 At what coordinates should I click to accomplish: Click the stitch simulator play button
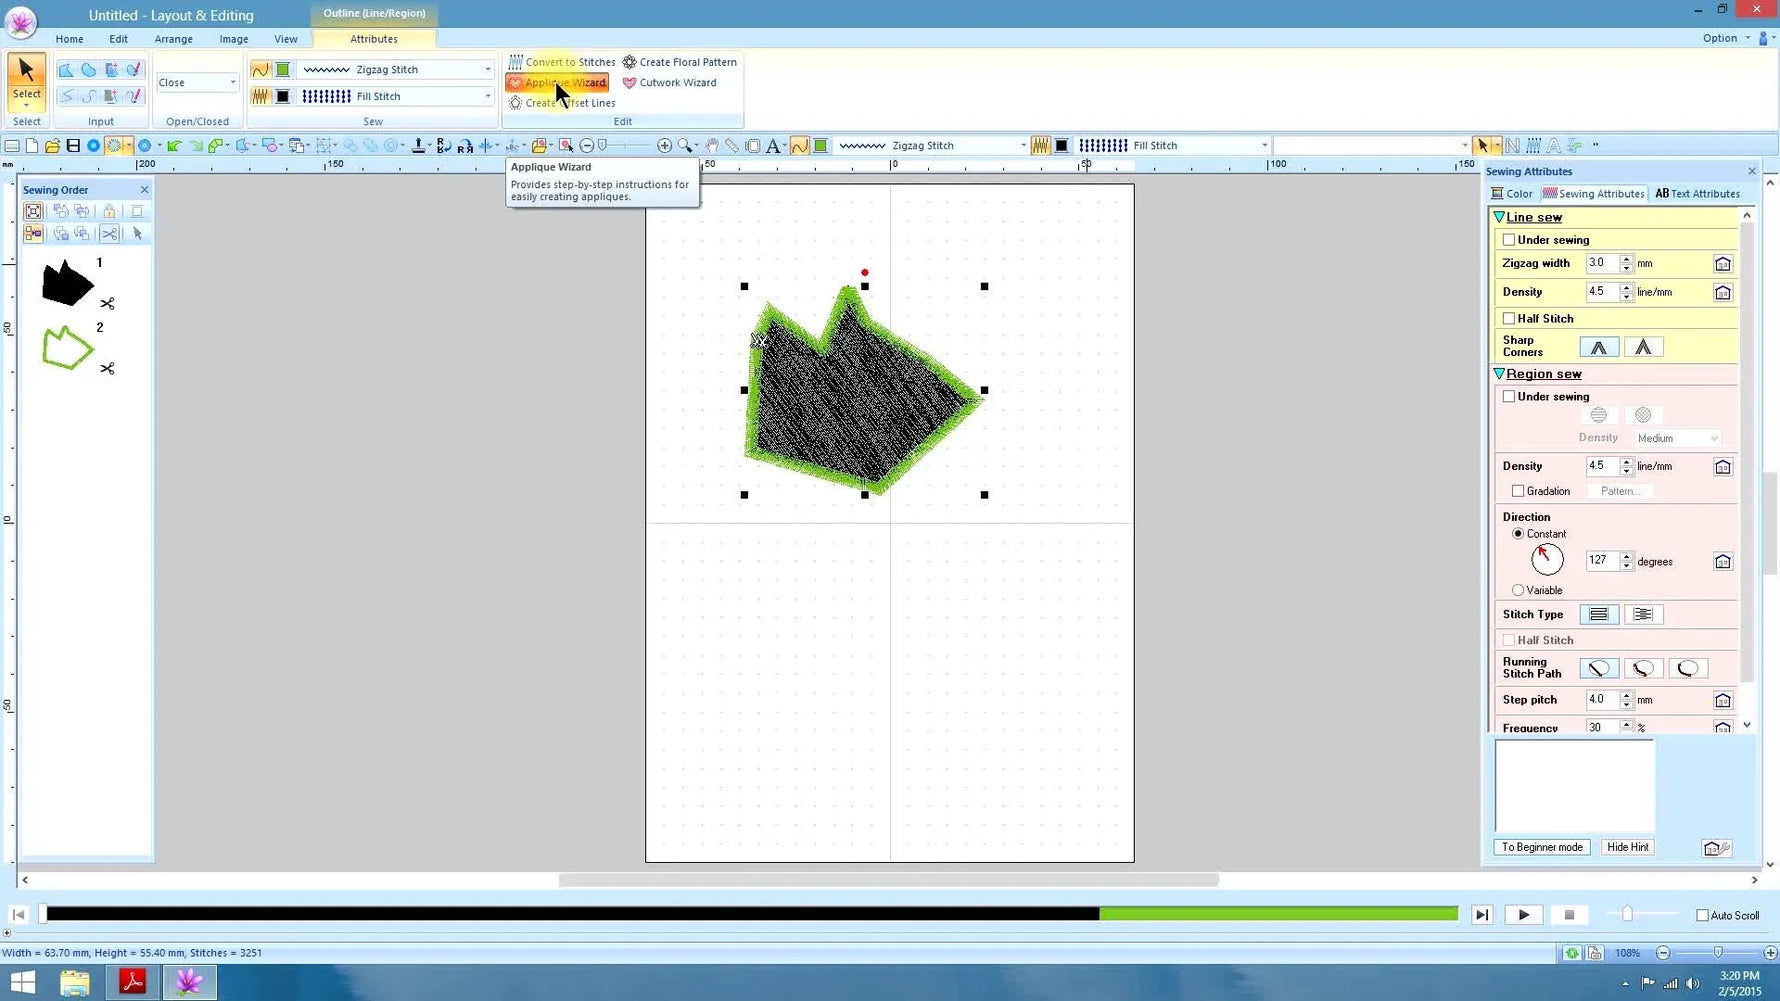pyautogui.click(x=1523, y=915)
